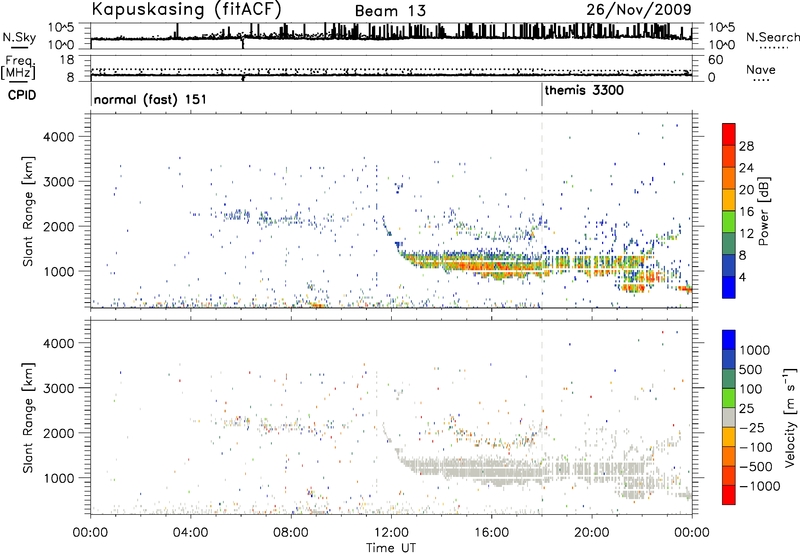
Task: Click the "60" Nave axis tick
Action: click(x=715, y=60)
